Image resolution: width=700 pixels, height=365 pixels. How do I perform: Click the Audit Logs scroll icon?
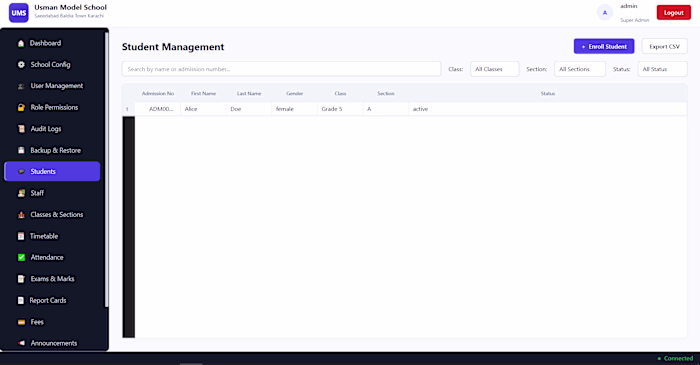coord(21,129)
